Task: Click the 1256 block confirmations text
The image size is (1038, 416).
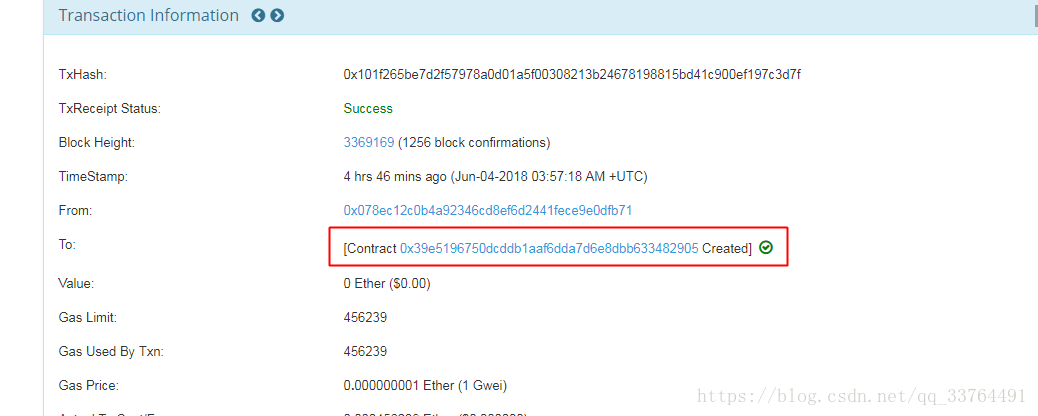Action: [x=474, y=142]
